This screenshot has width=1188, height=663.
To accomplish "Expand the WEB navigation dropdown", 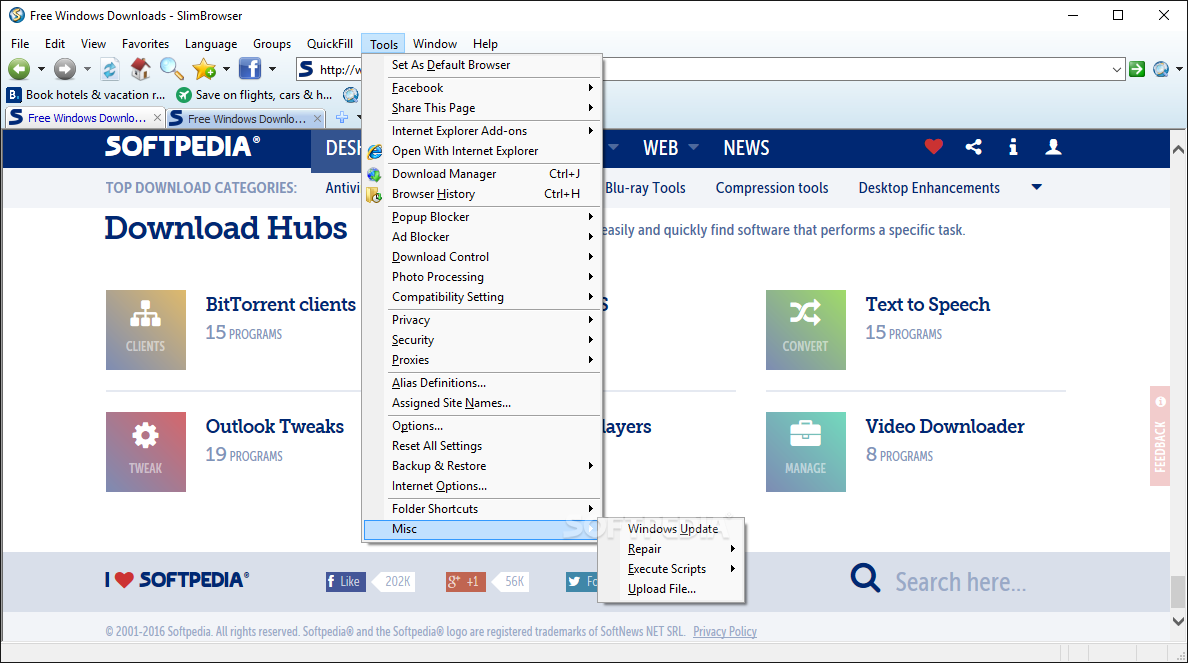I will pos(693,147).
